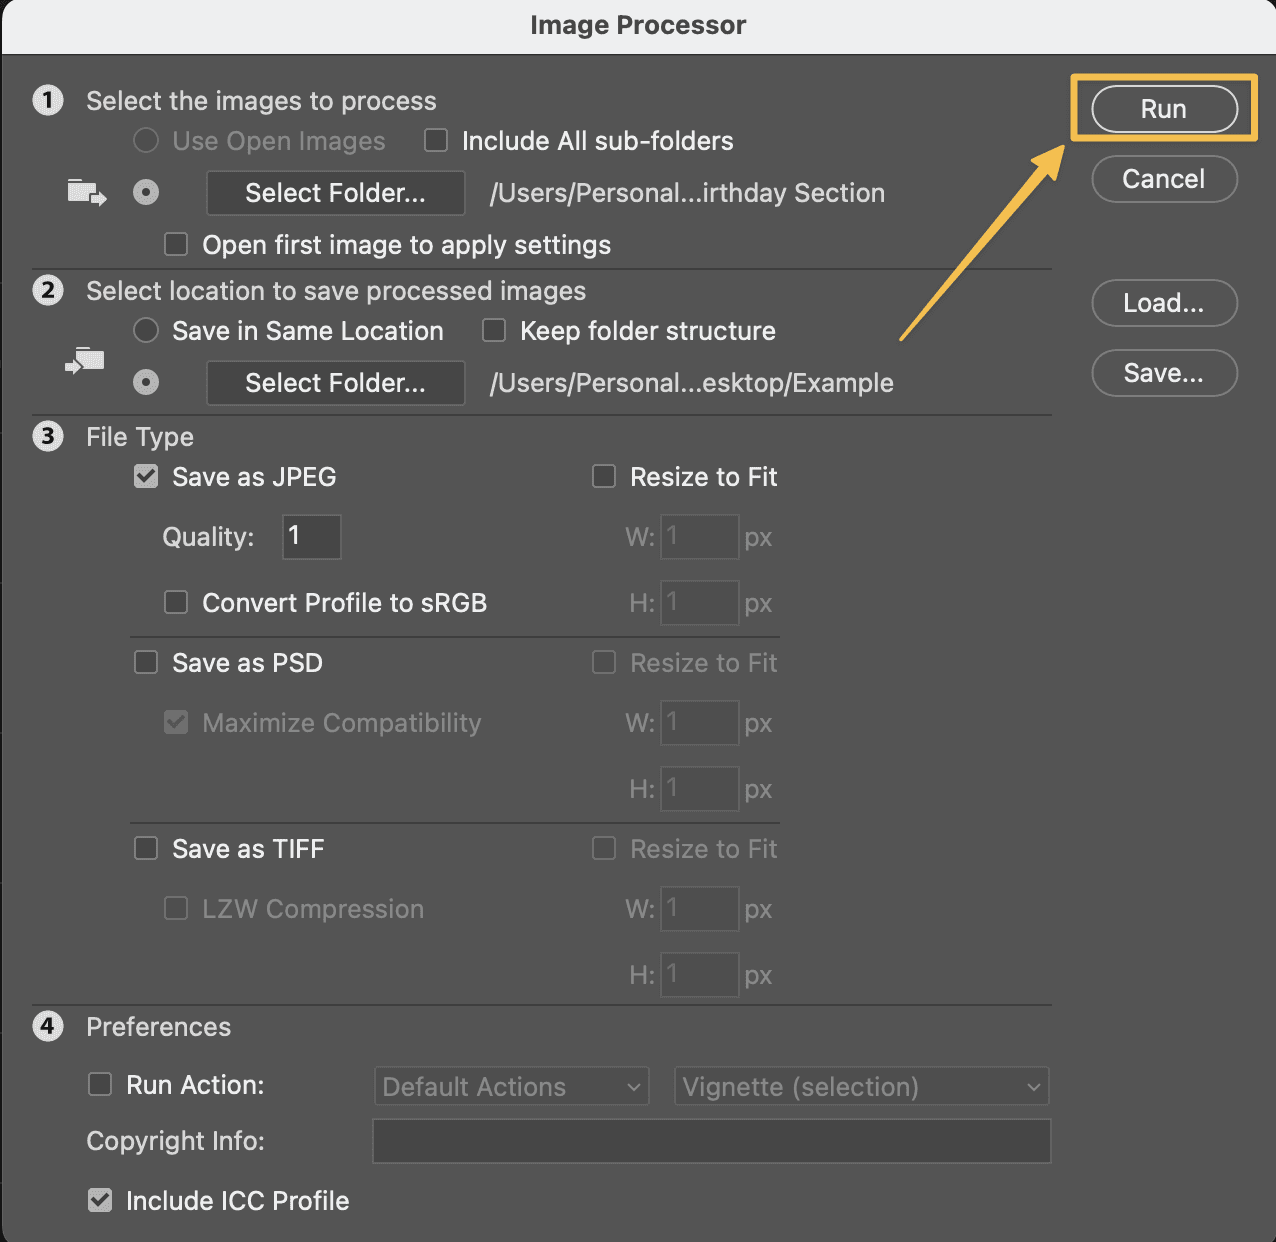Enable the Run Action option
Viewport: 1276px width, 1242px height.
click(99, 1085)
